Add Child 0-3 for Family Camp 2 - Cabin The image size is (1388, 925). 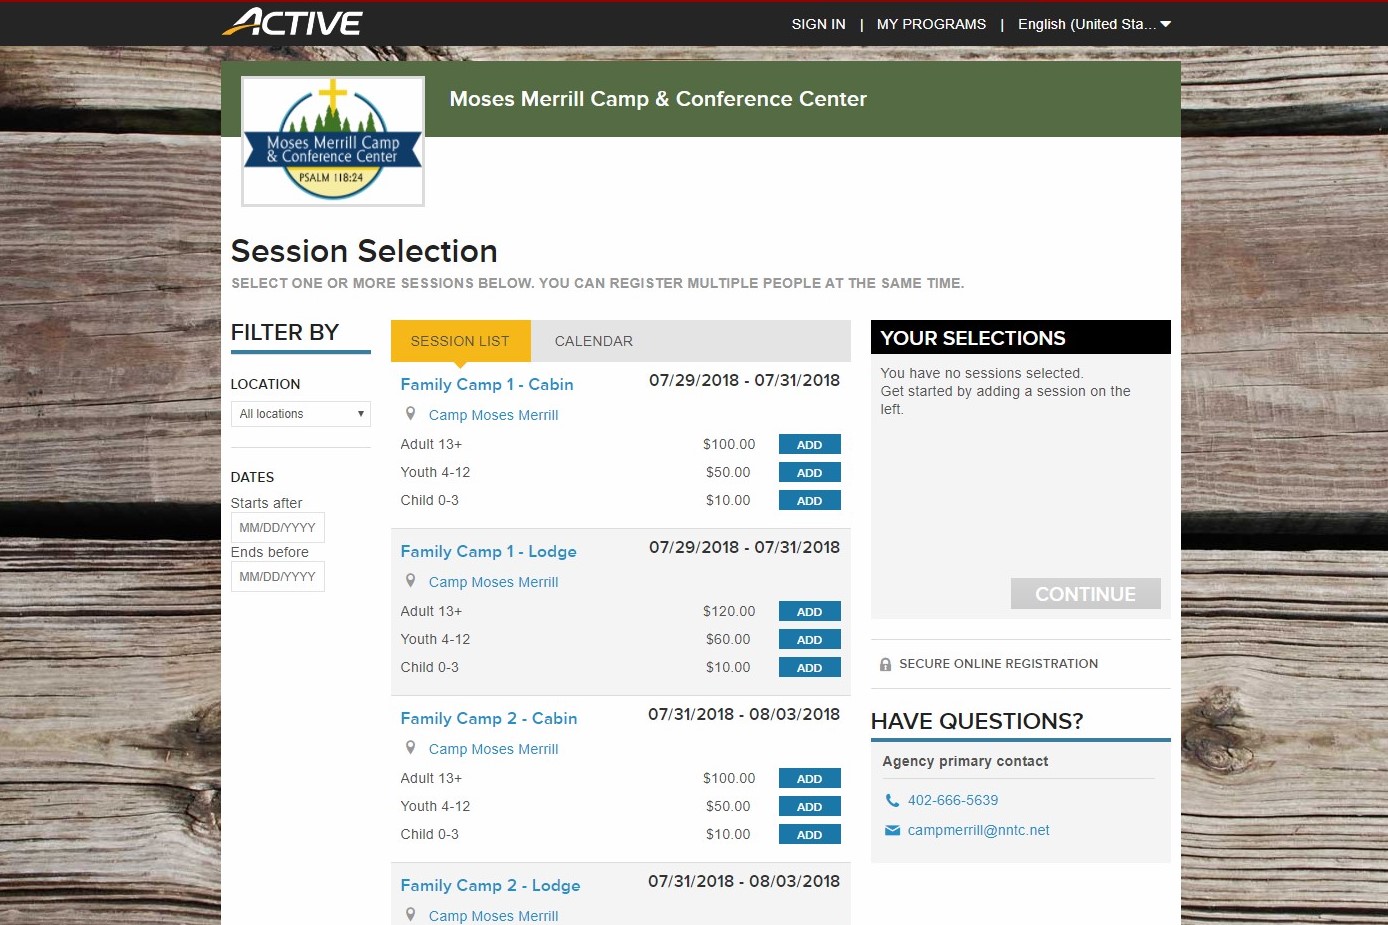point(809,835)
